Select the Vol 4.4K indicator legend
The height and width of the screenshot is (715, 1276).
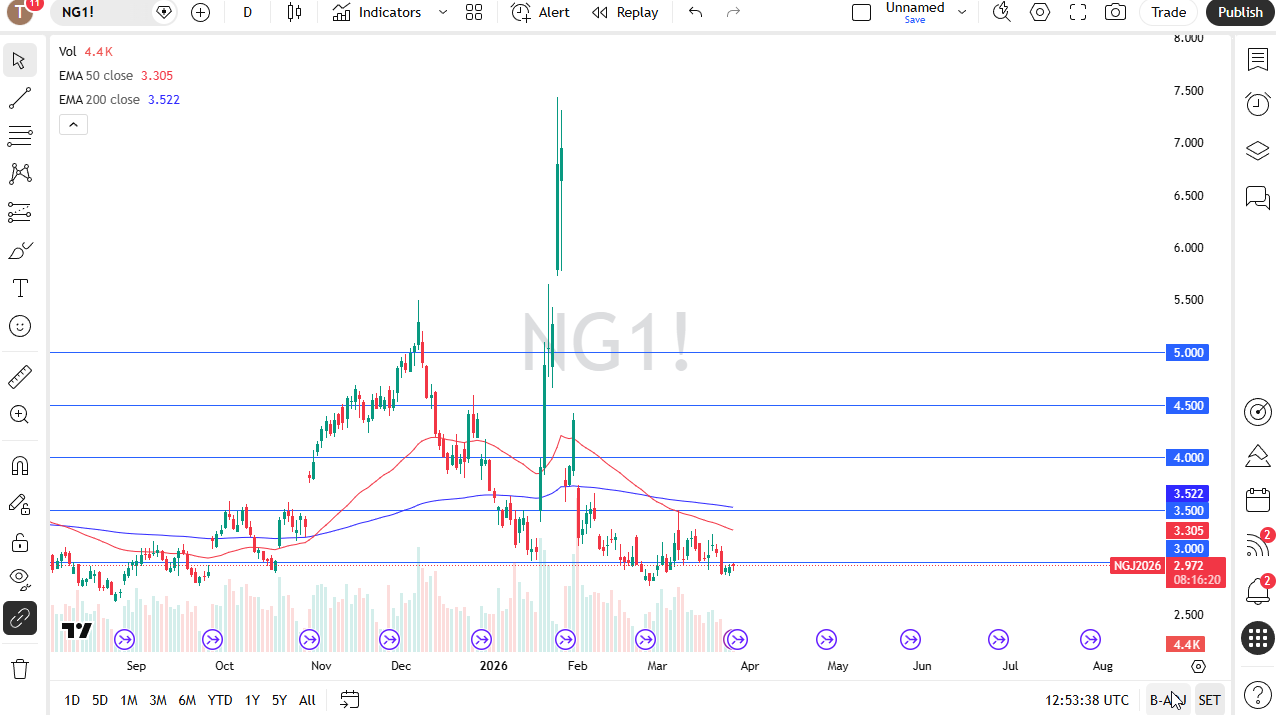pos(86,51)
